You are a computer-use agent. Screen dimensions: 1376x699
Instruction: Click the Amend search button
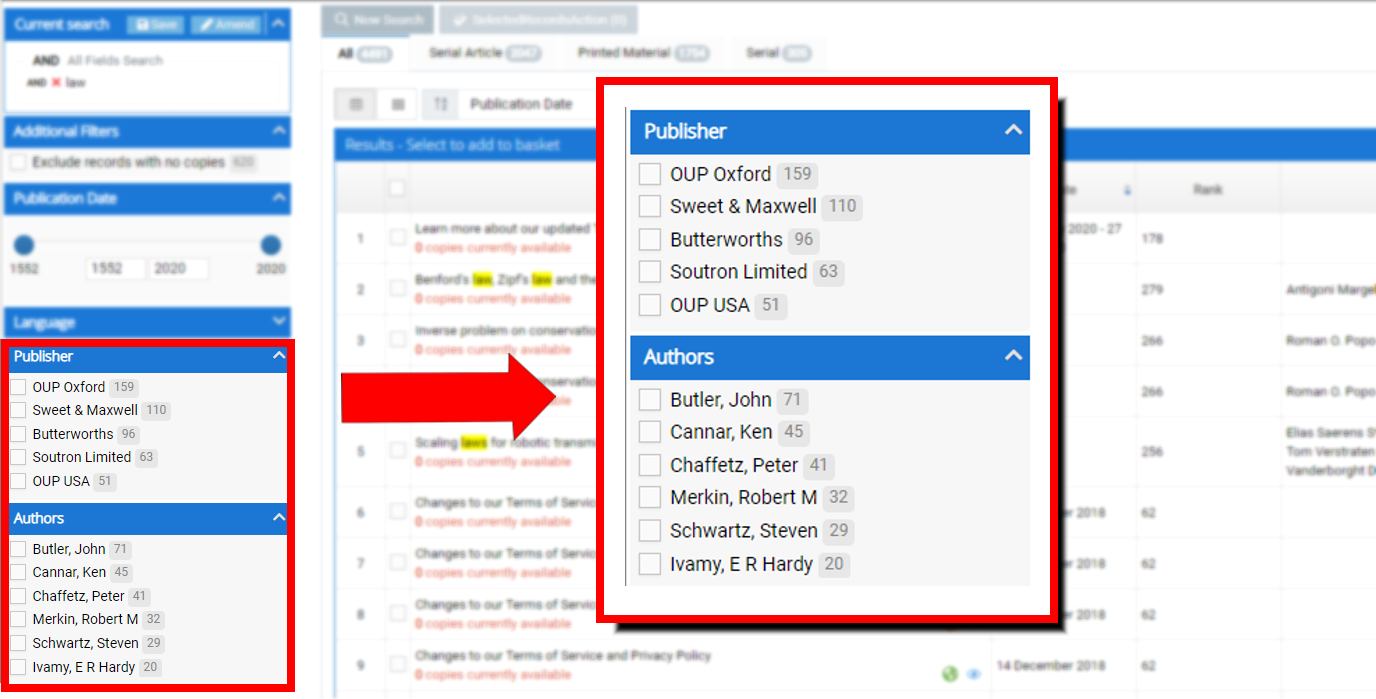tap(226, 25)
